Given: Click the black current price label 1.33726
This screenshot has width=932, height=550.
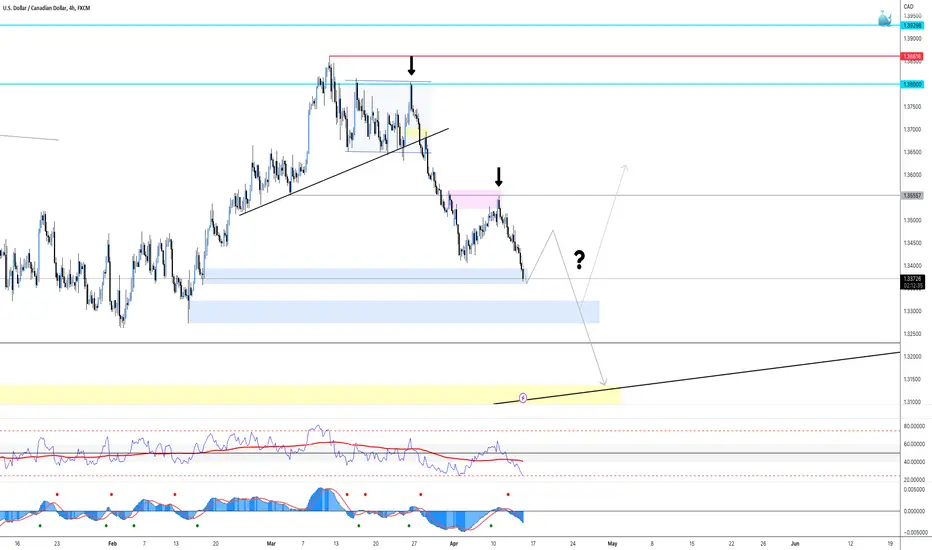Looking at the screenshot, I should tap(912, 282).
